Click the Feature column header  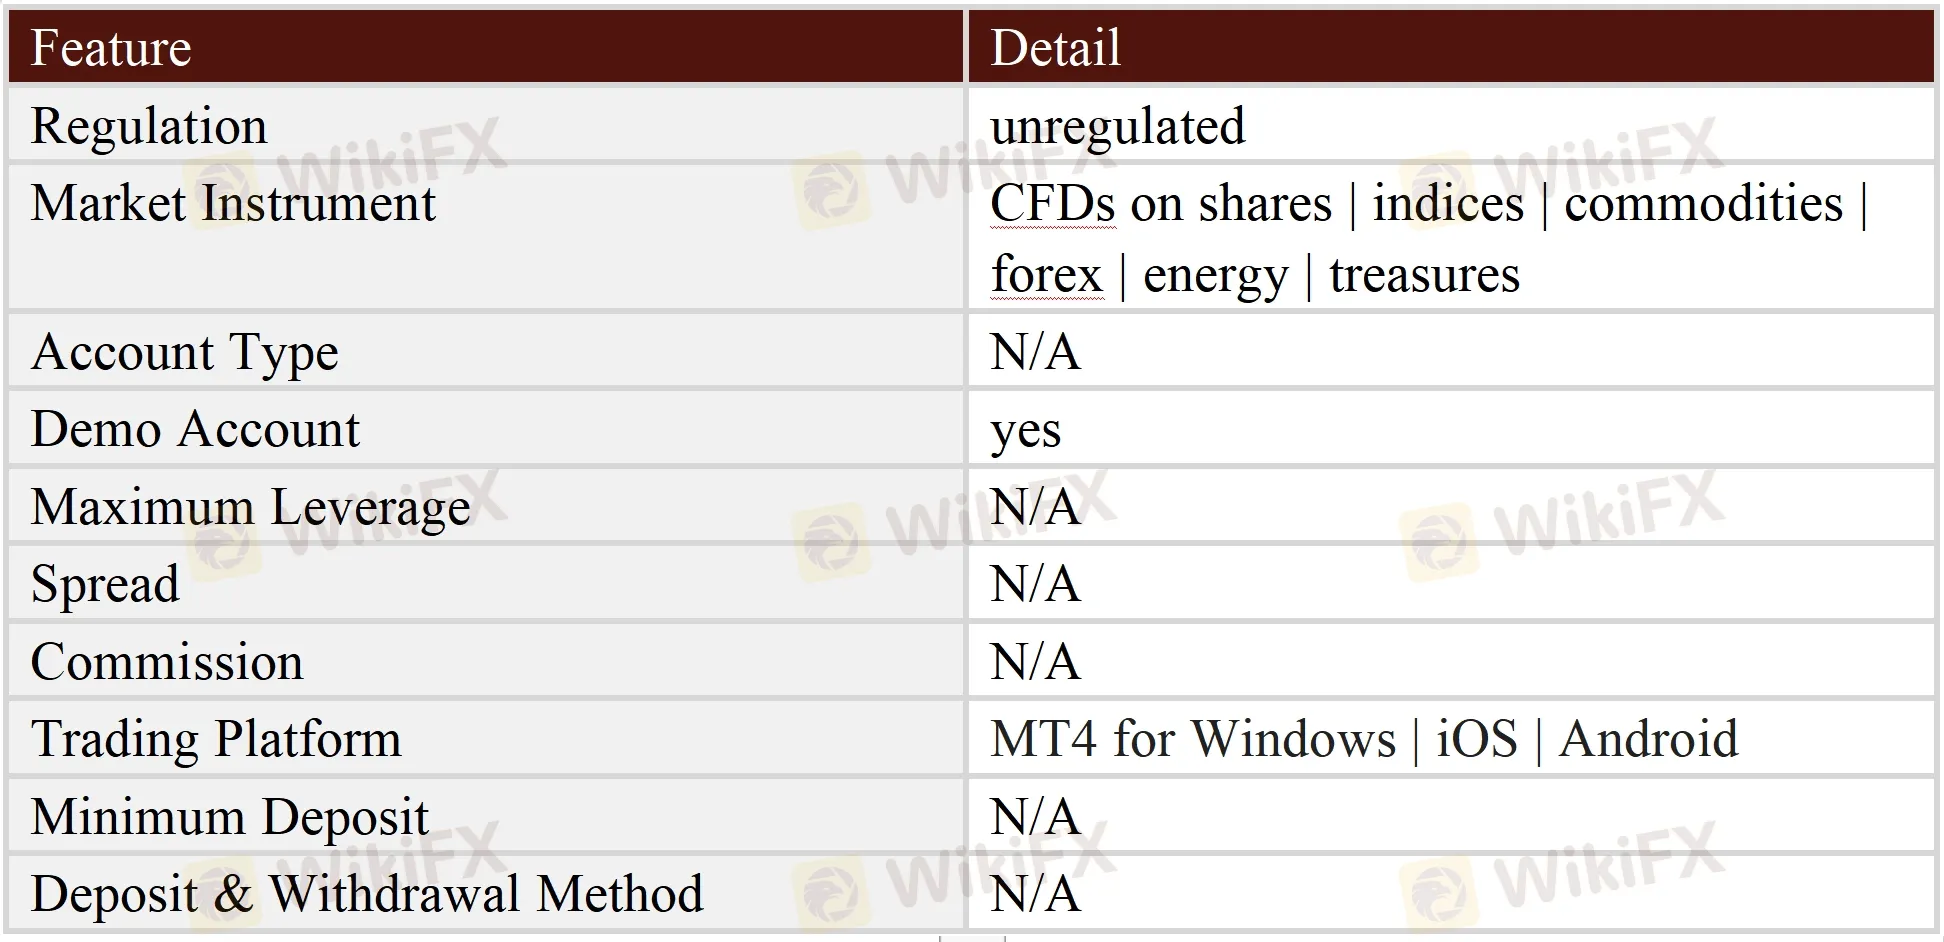click(x=111, y=48)
